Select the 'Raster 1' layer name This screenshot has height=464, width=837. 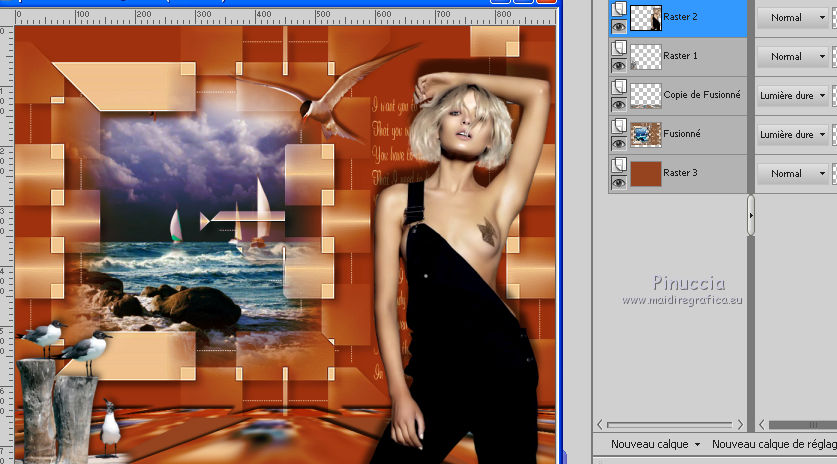coord(680,56)
